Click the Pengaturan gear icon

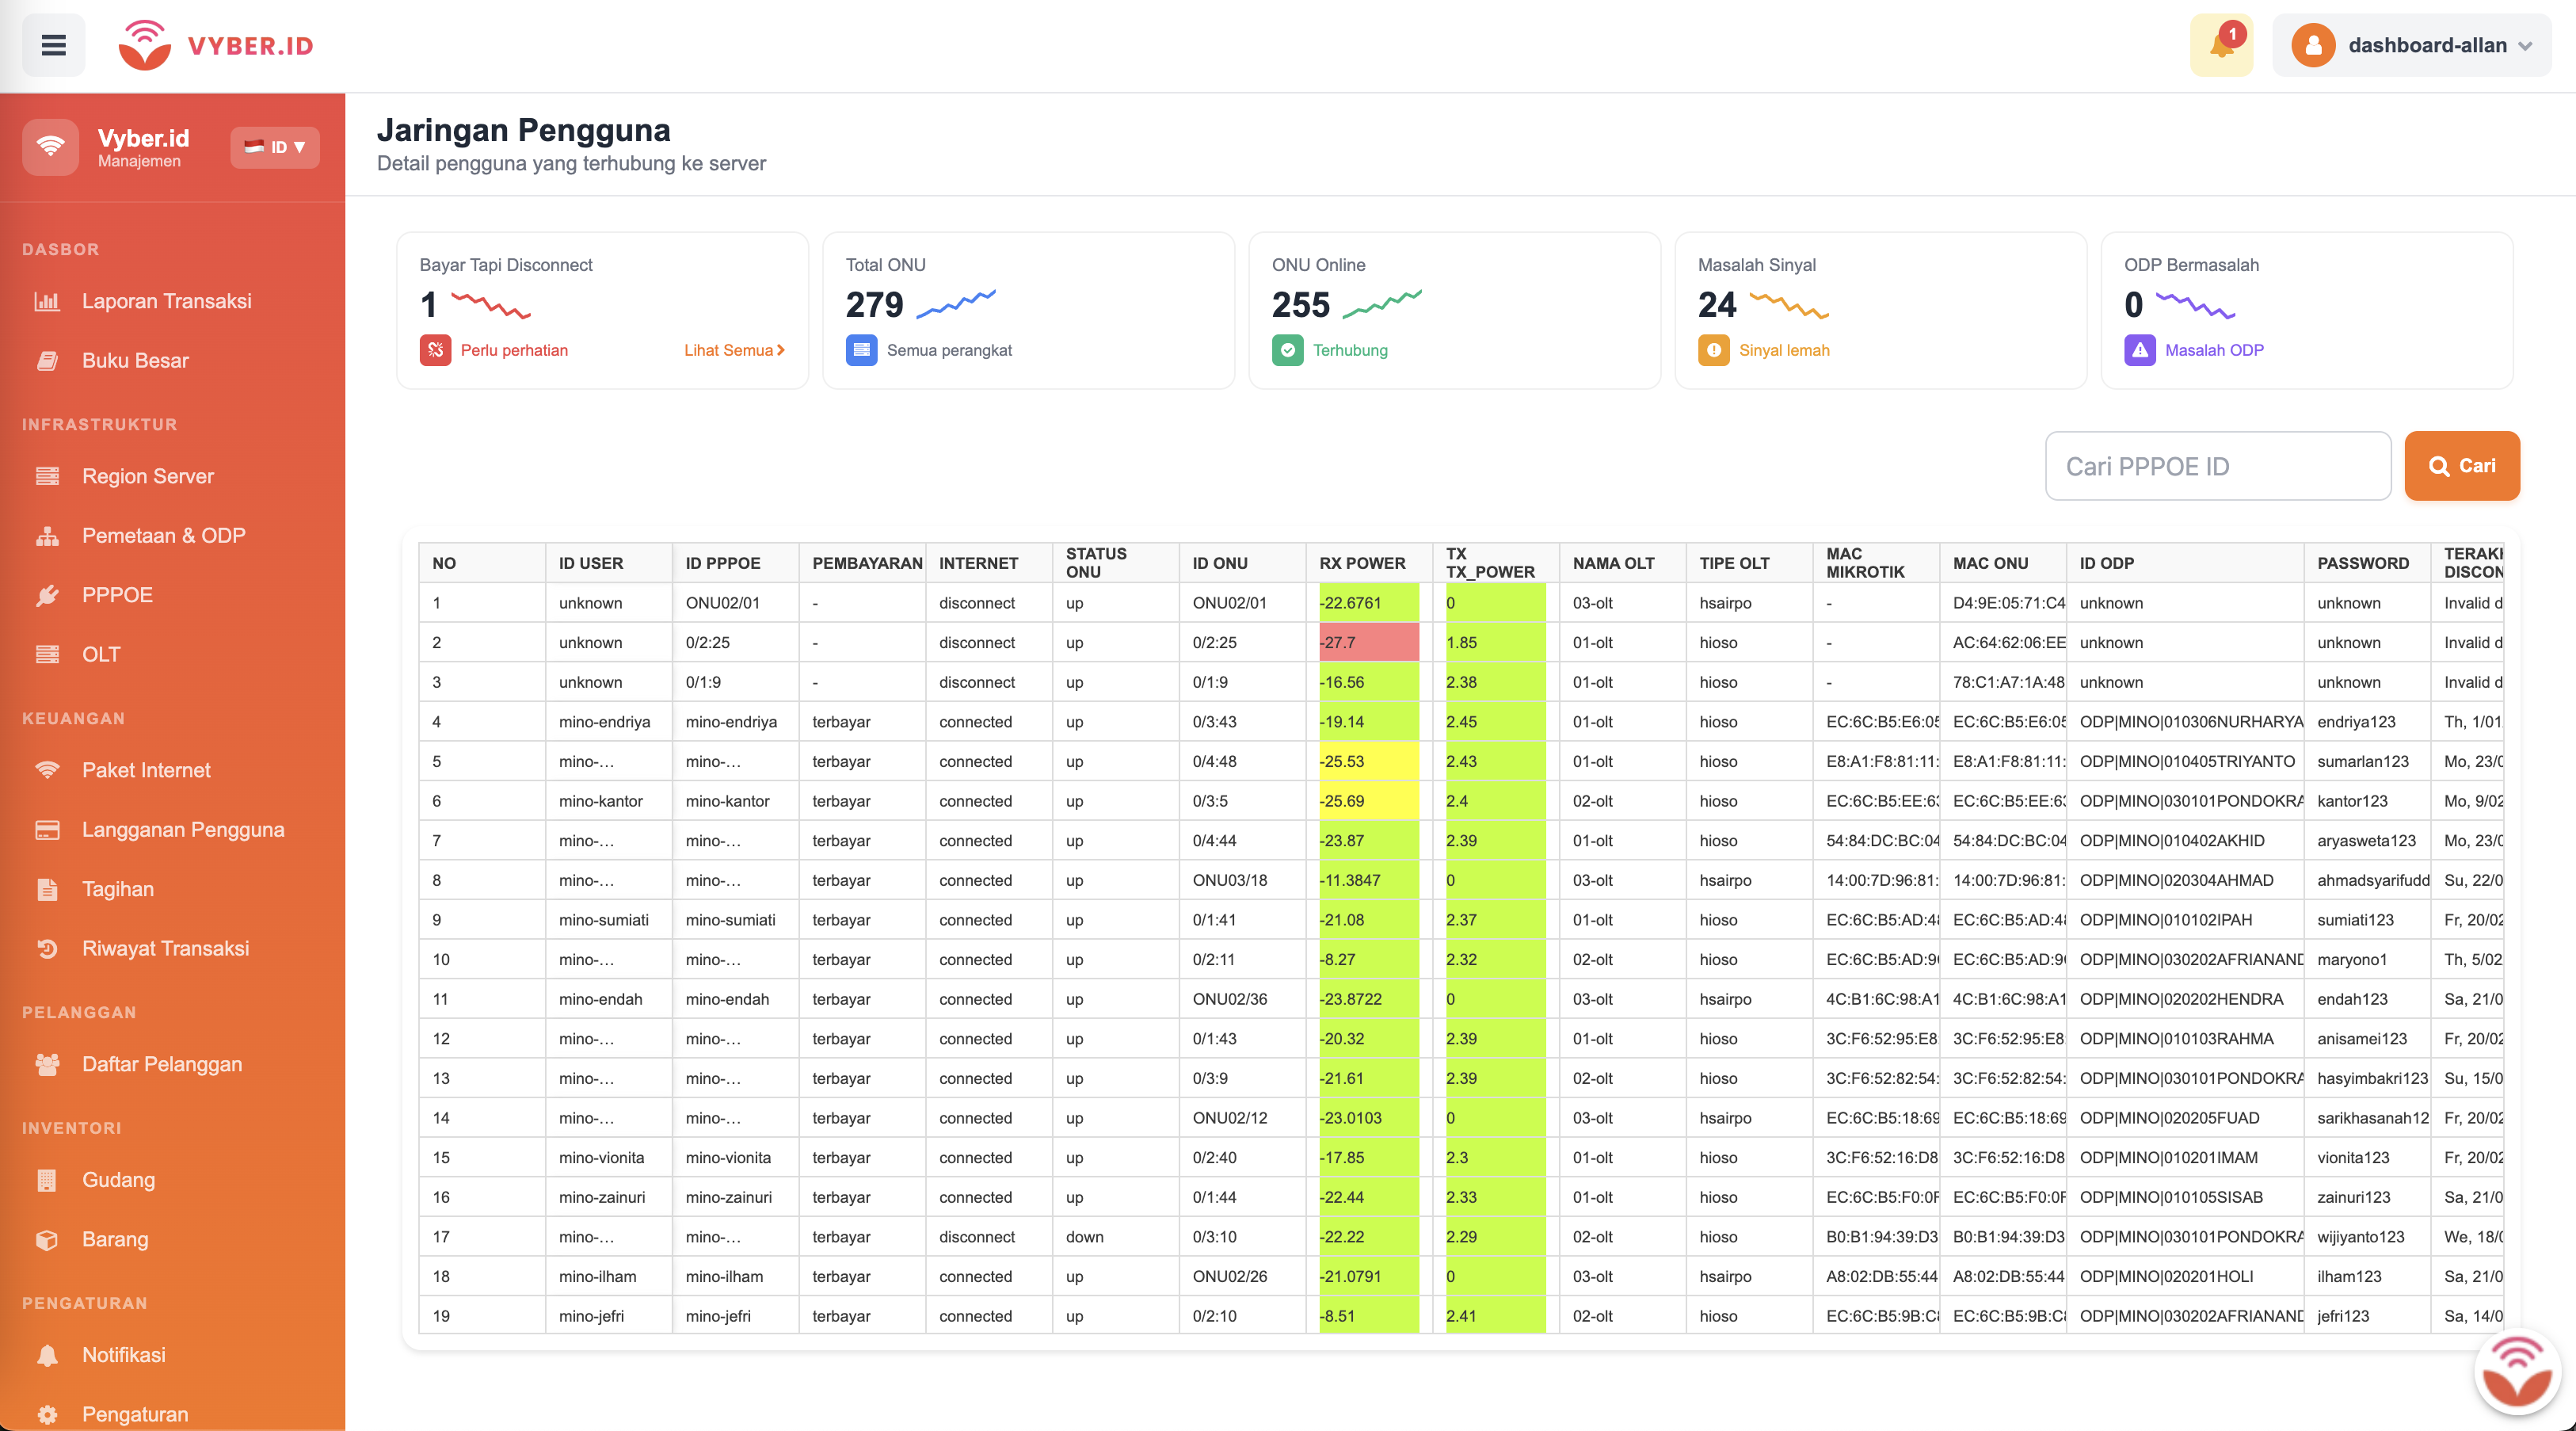pos(48,1413)
